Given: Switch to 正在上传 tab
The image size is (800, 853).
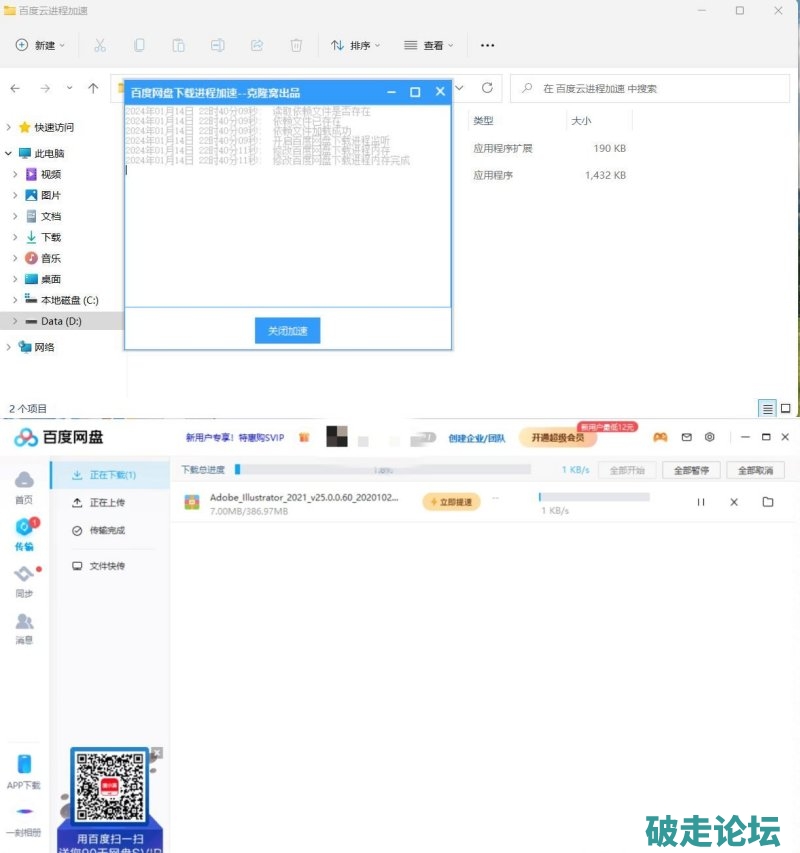Looking at the screenshot, I should [x=107, y=502].
